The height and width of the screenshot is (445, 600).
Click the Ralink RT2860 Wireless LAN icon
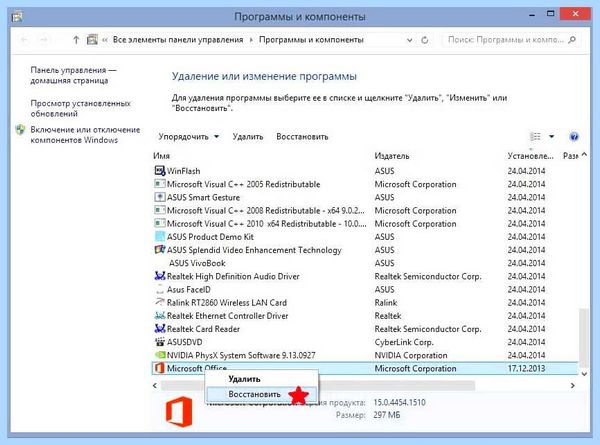click(x=160, y=302)
